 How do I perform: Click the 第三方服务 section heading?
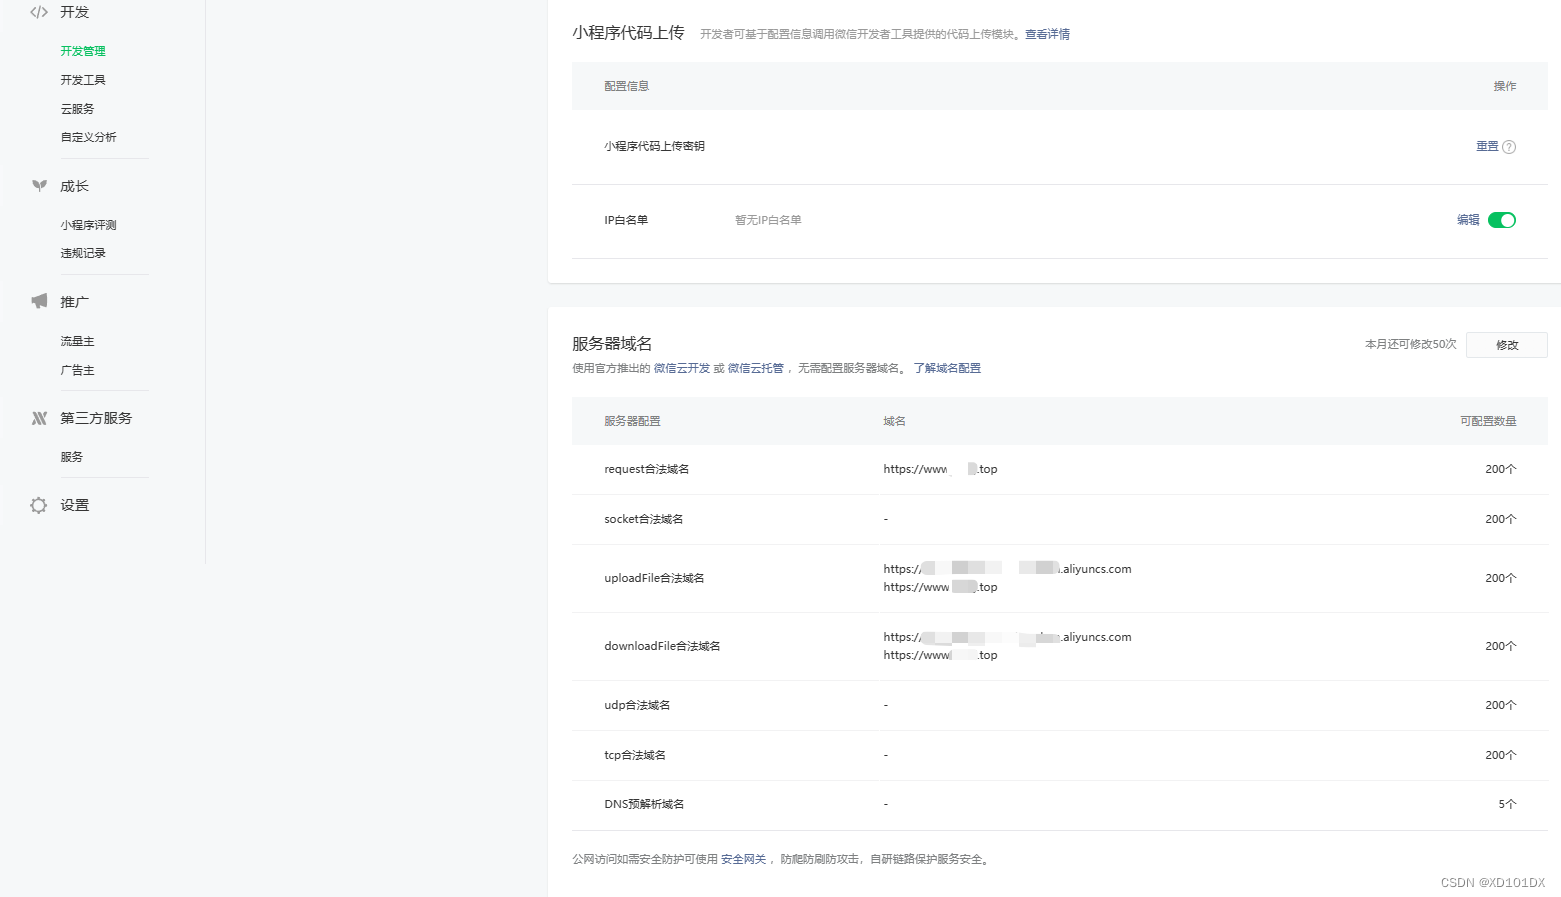[x=96, y=418]
